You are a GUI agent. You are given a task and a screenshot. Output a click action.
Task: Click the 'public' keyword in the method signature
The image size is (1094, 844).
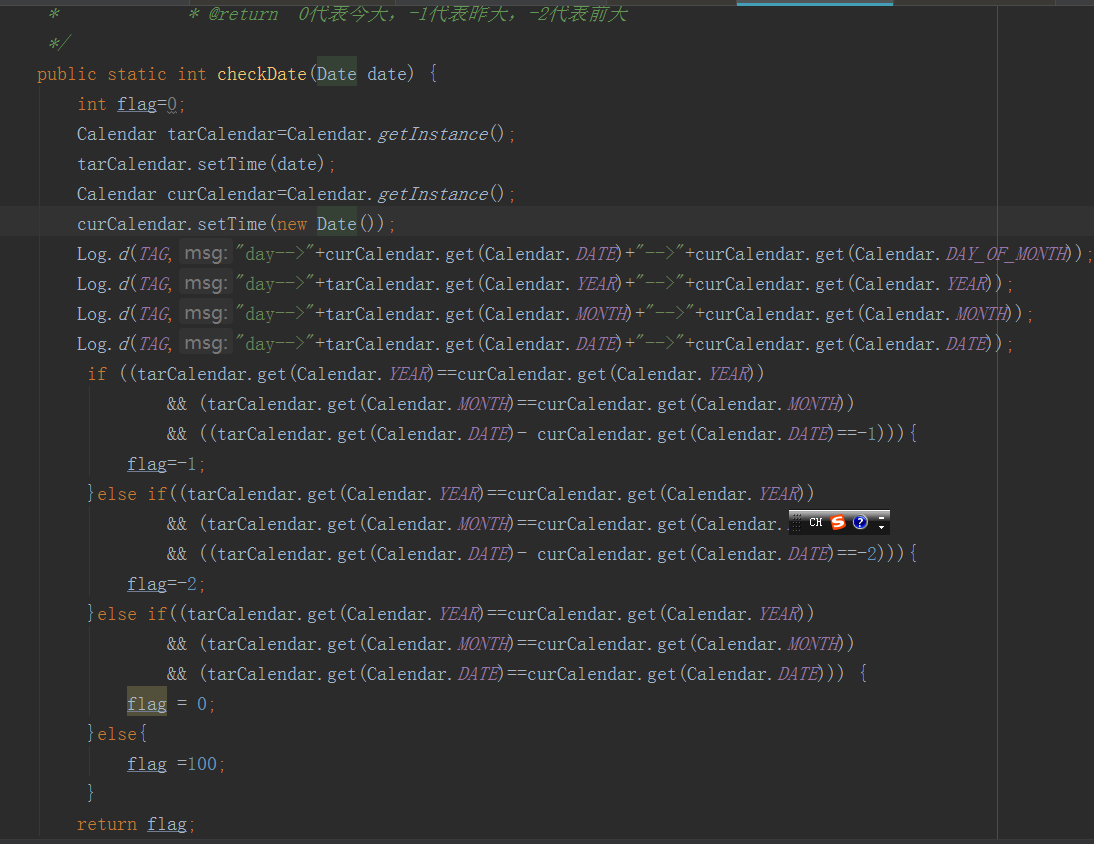click(67, 74)
